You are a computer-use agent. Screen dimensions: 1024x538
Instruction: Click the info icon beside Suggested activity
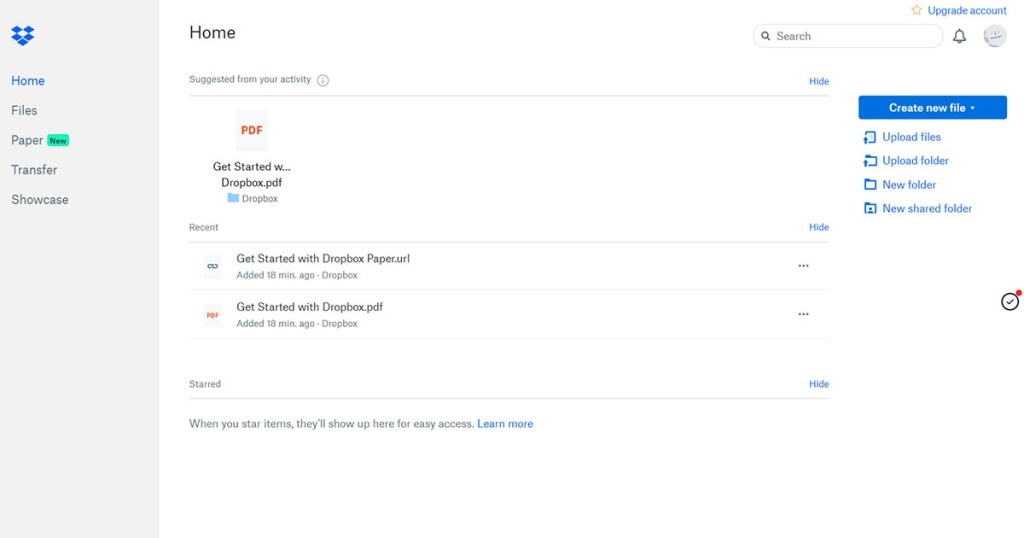point(323,81)
